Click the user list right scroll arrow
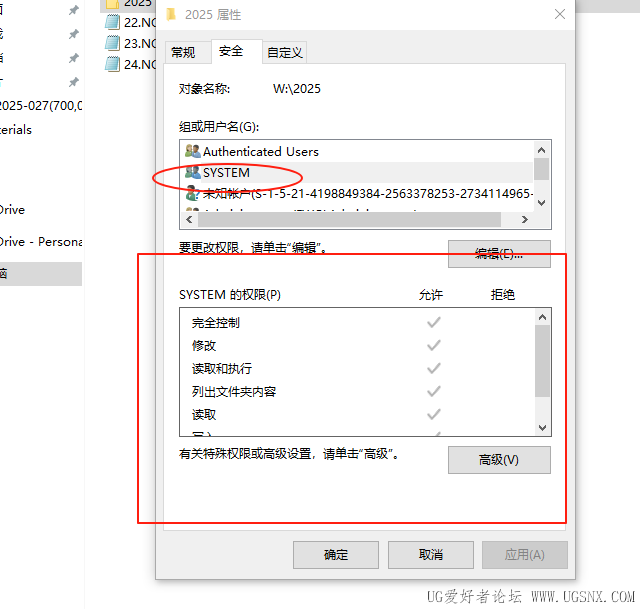The width and height of the screenshot is (640, 609). click(x=525, y=220)
